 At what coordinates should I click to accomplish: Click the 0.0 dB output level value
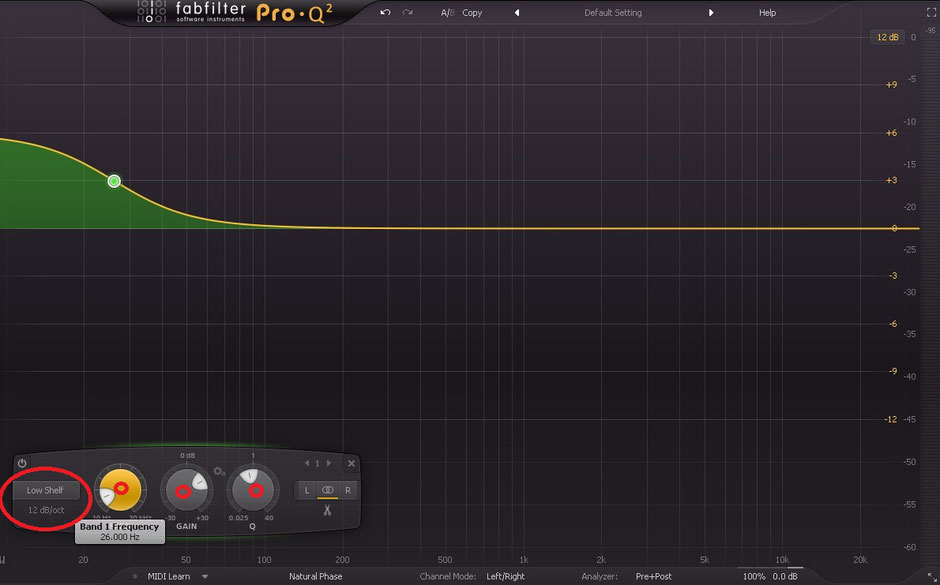[785, 577]
